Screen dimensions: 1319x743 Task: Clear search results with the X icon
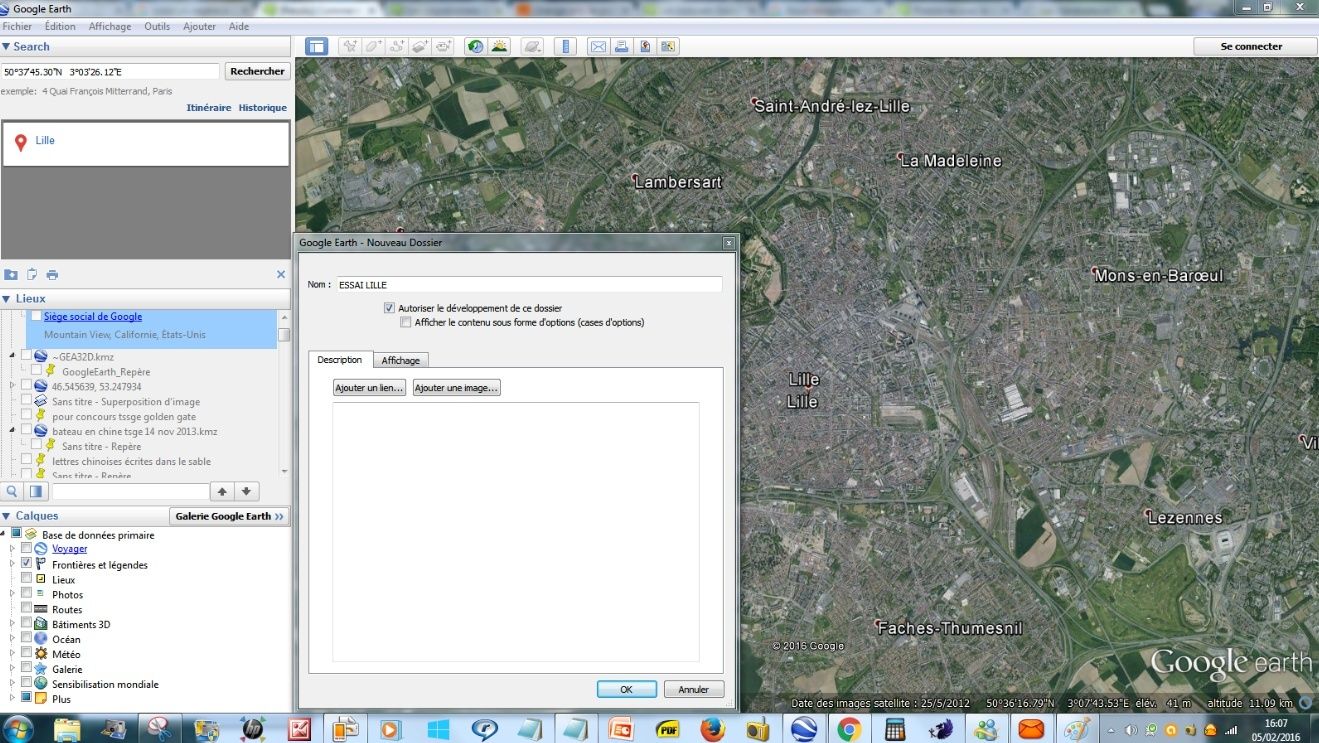point(281,274)
